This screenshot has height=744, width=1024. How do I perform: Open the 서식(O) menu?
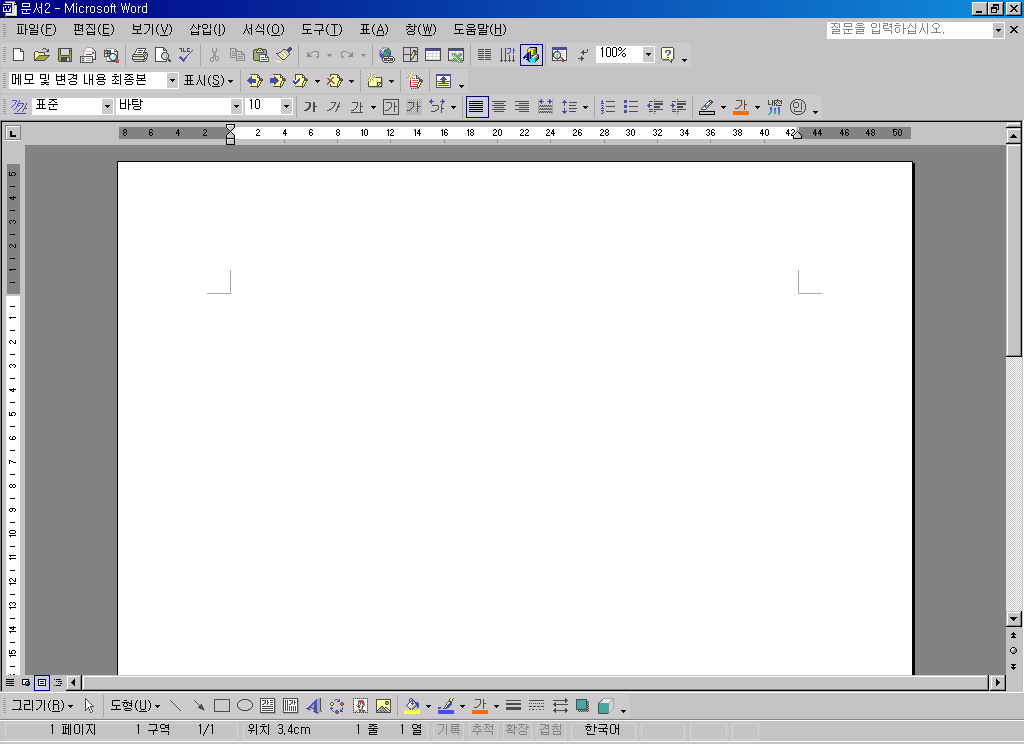[x=264, y=29]
